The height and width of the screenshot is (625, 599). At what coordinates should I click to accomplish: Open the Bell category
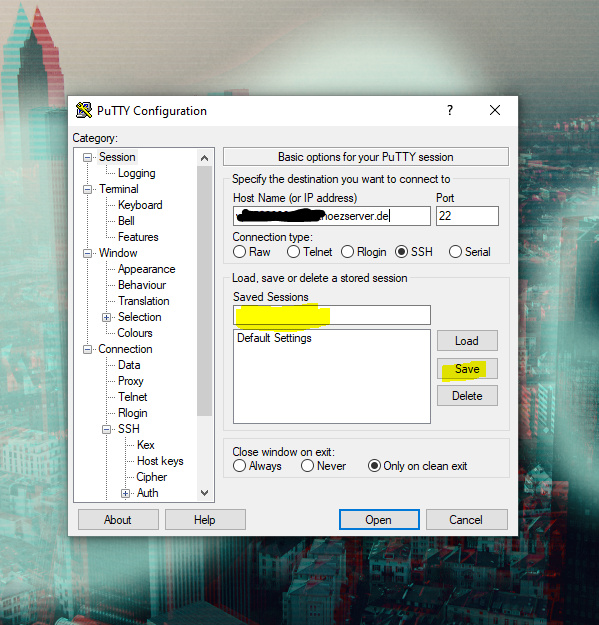coord(126,221)
